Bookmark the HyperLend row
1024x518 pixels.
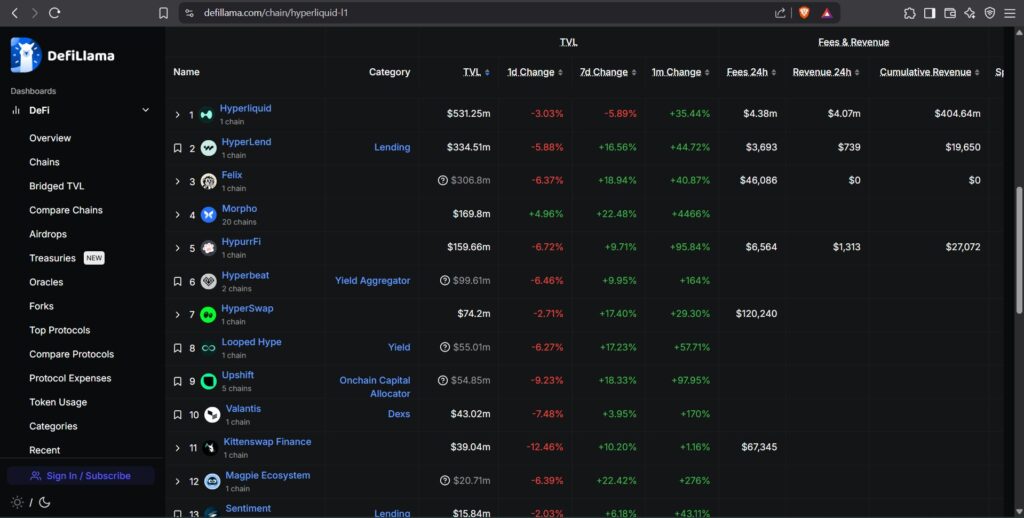point(177,148)
